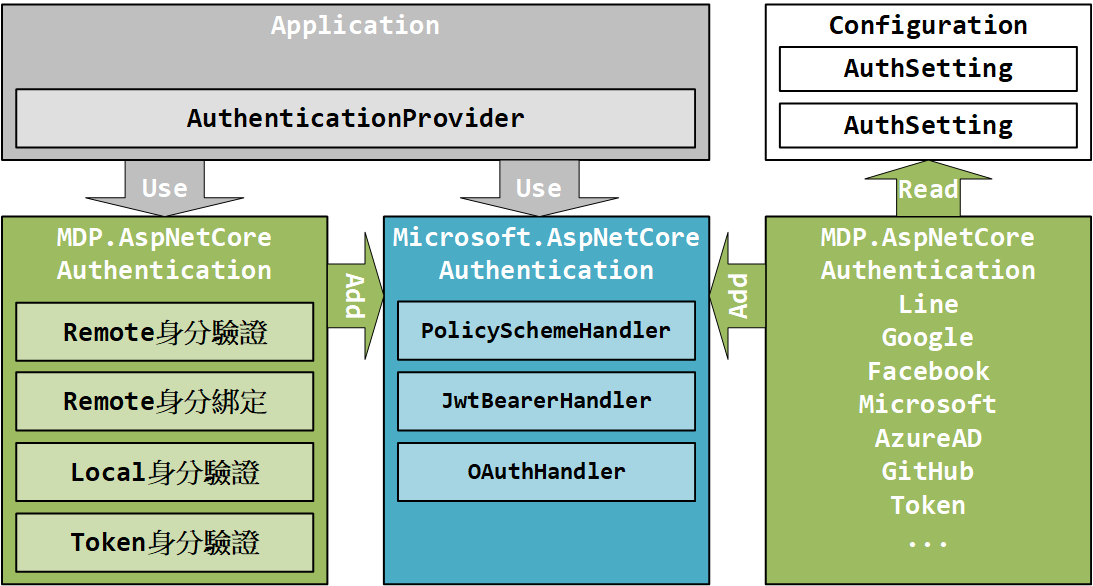
Task: Click the JwtBearerHandler box
Action: pyautogui.click(x=546, y=401)
